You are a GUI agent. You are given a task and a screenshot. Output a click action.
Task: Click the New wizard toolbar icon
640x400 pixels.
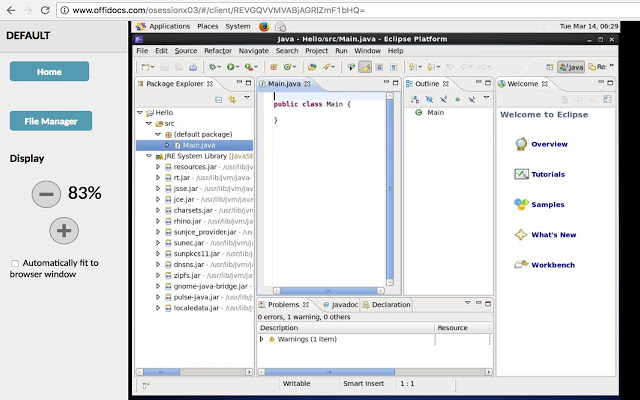click(x=145, y=67)
